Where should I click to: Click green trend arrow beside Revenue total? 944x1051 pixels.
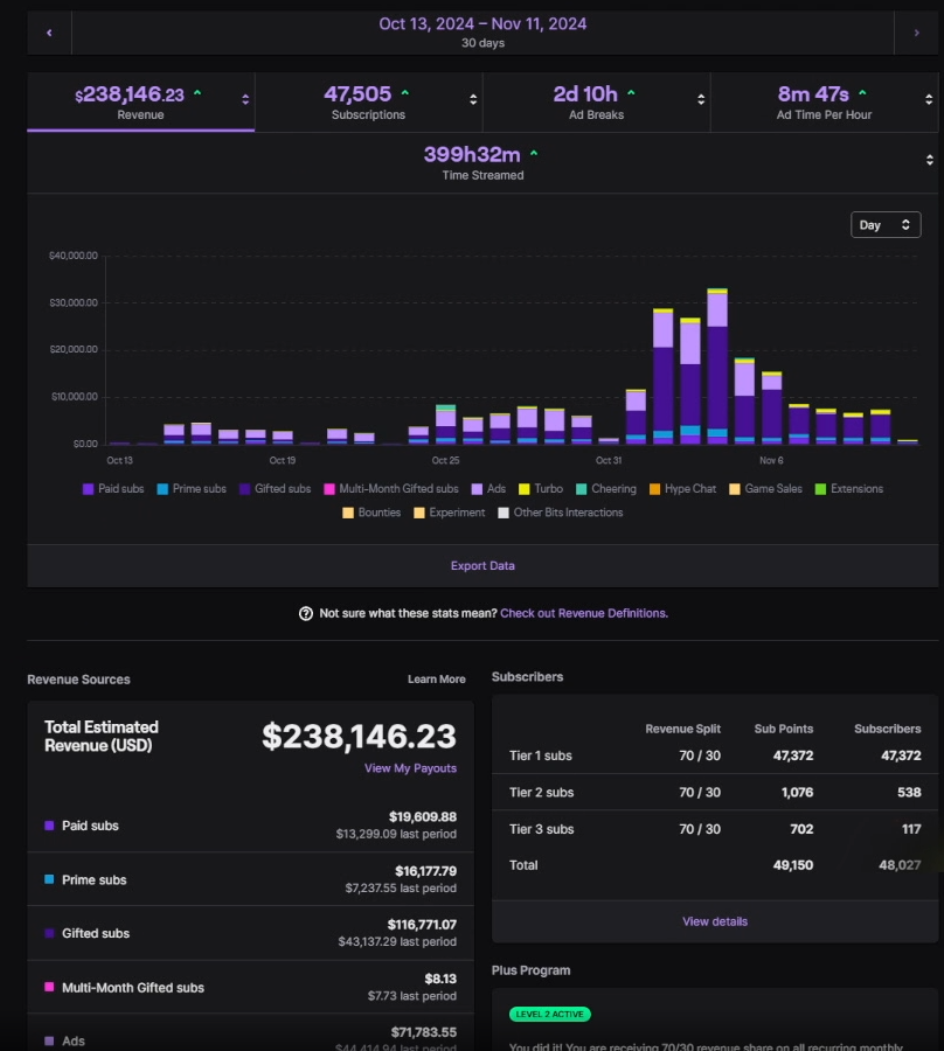197,92
